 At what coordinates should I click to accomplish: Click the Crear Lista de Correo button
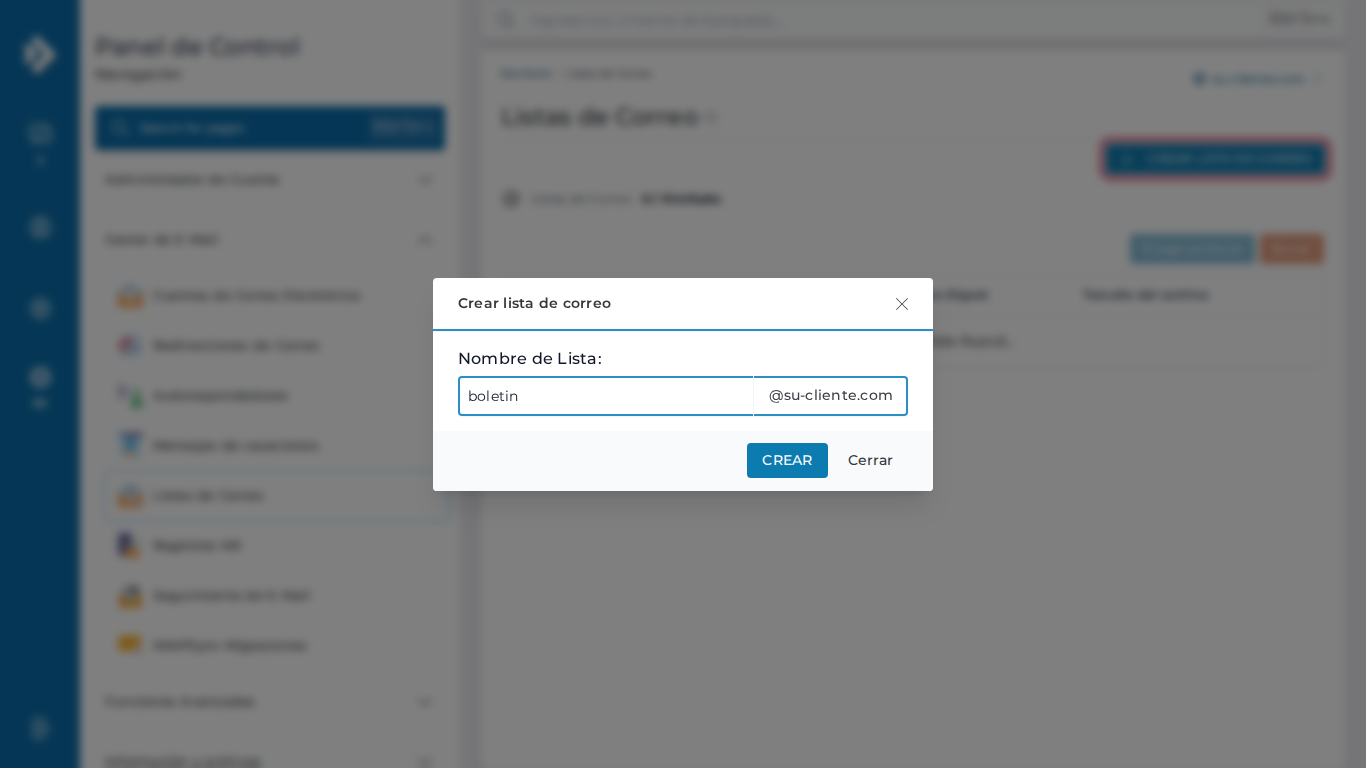click(1216, 159)
